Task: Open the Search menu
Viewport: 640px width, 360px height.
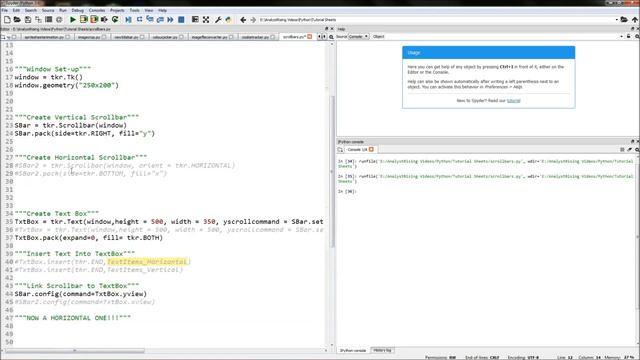Action: [x=31, y=10]
